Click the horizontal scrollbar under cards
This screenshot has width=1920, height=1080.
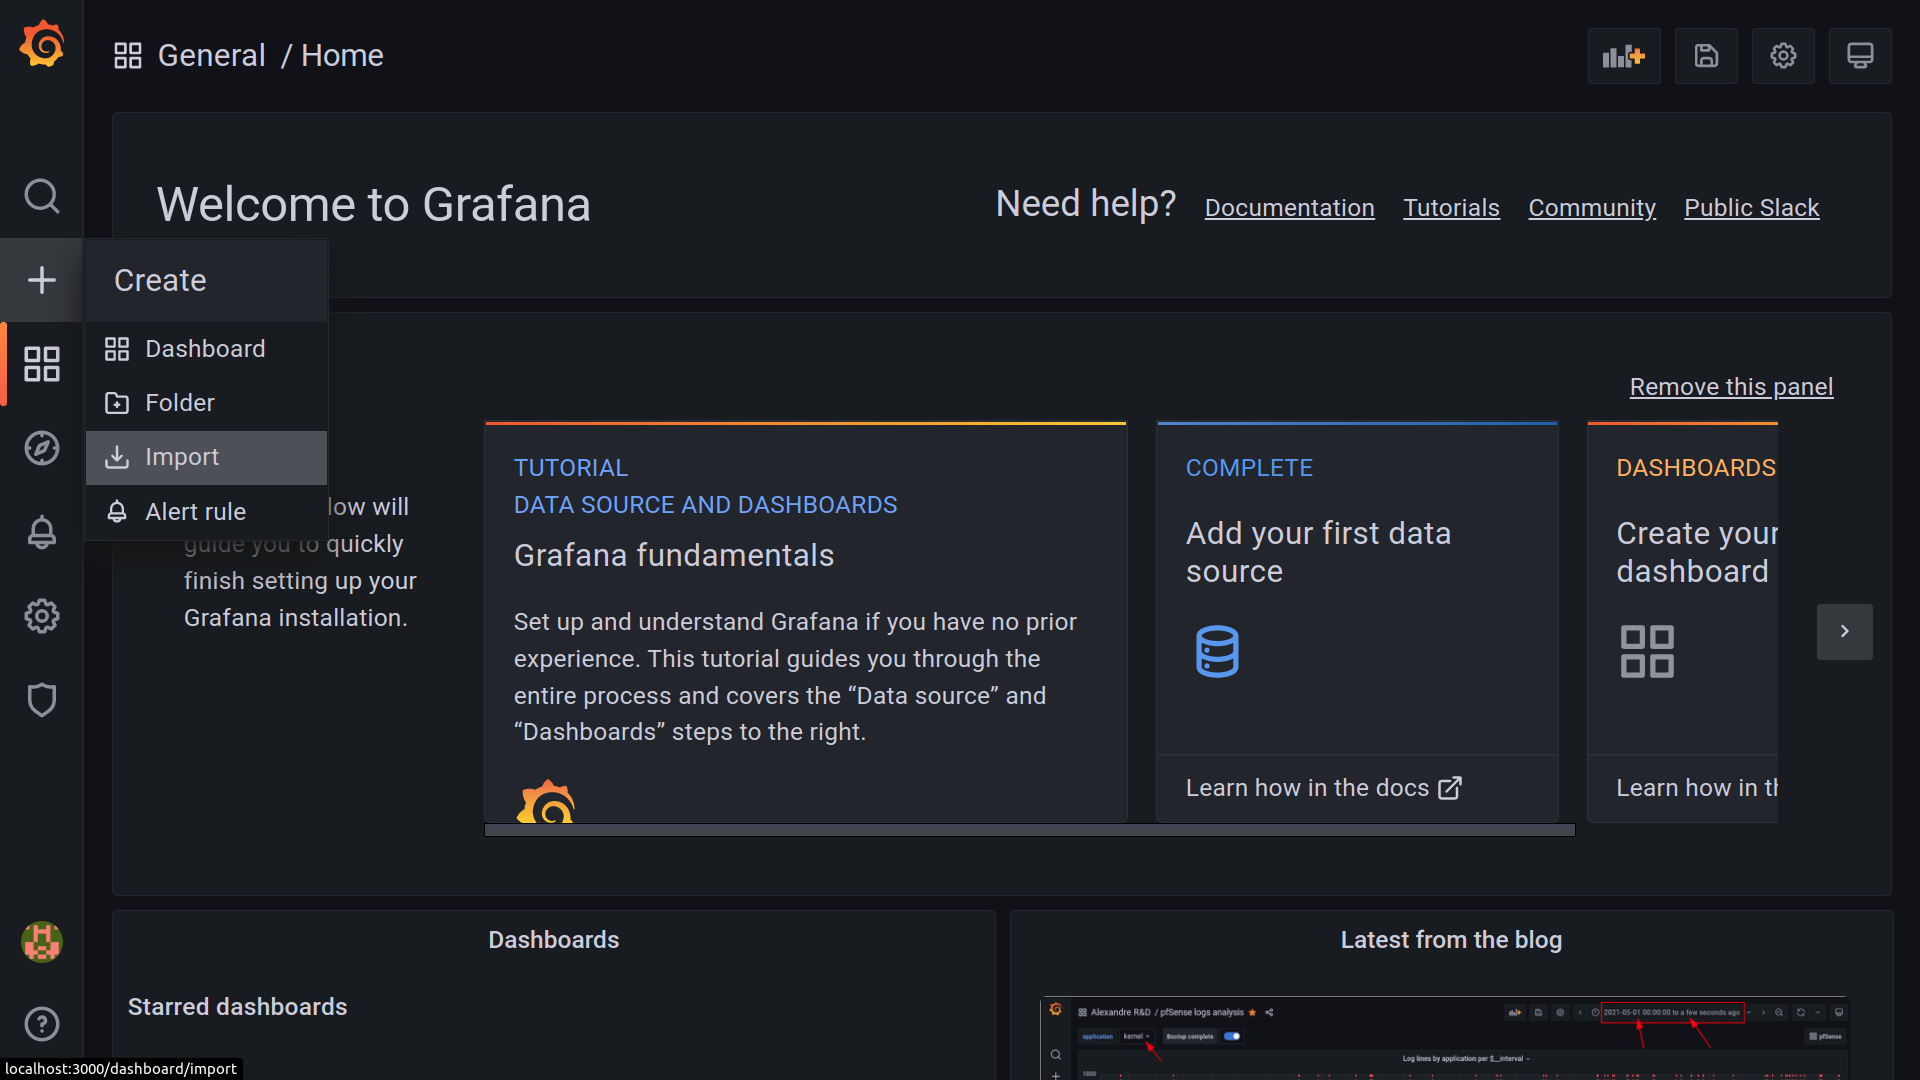click(1029, 830)
